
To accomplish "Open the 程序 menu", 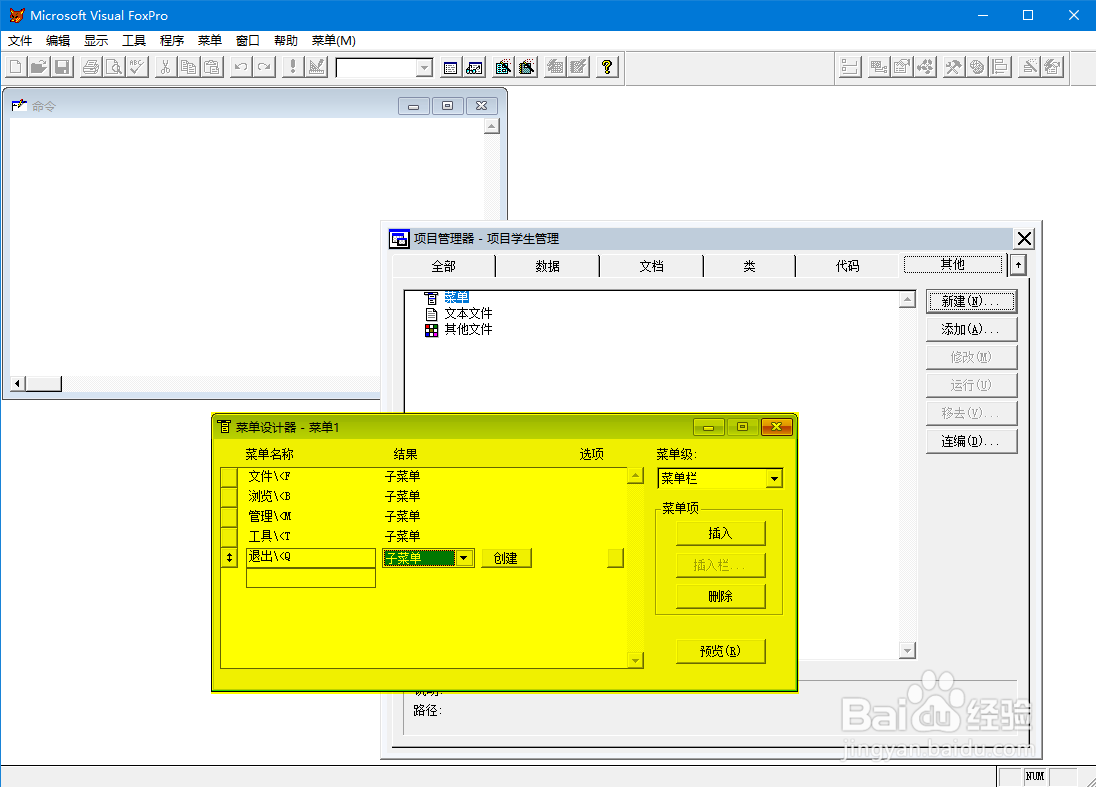I will pyautogui.click(x=172, y=41).
